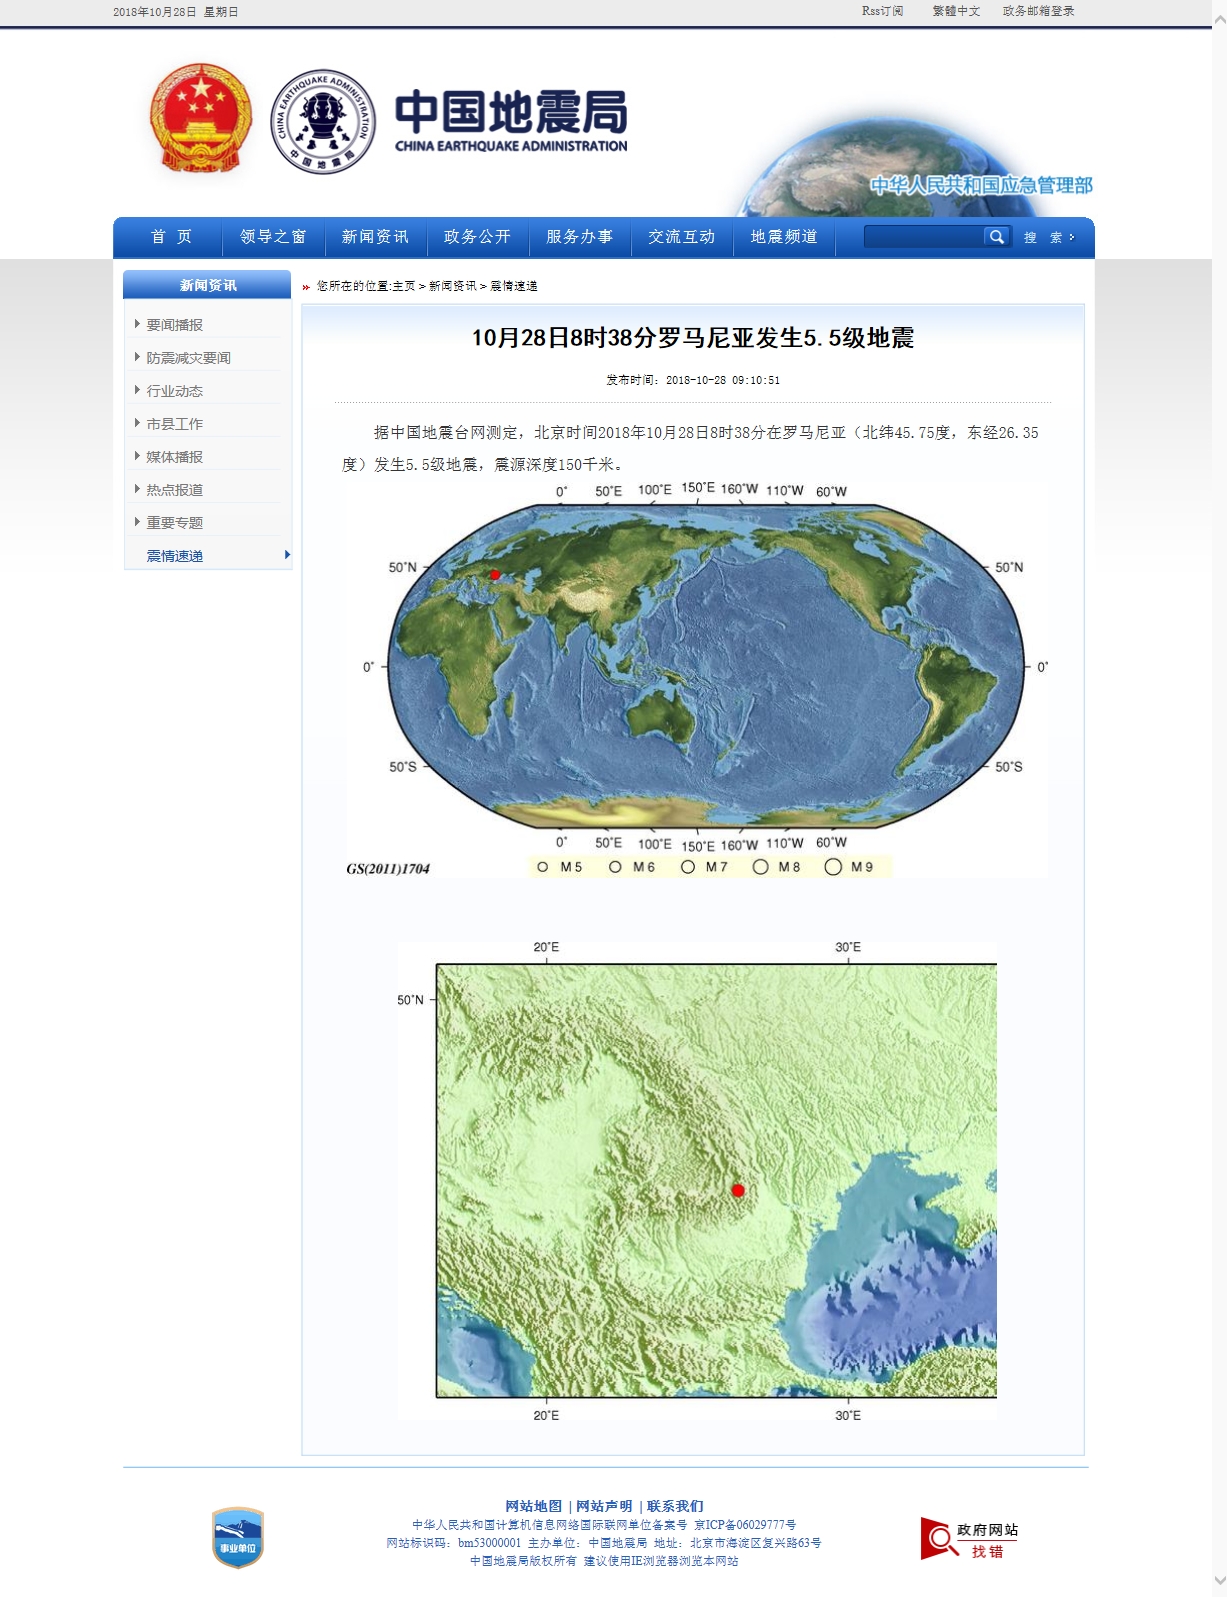Screen dimensions: 1227x1597
Task: Click the arrow beside 行业动态
Action: pyautogui.click(x=137, y=390)
